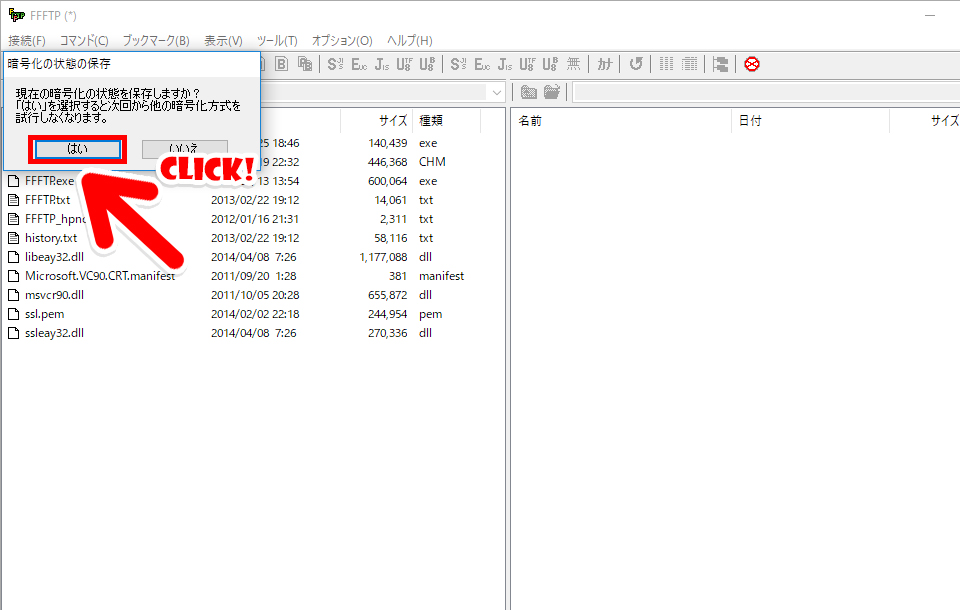Select UTF8 icon in group after auto-mode icon
Screen dimensions: 960x610
pyautogui.click(x=404, y=64)
